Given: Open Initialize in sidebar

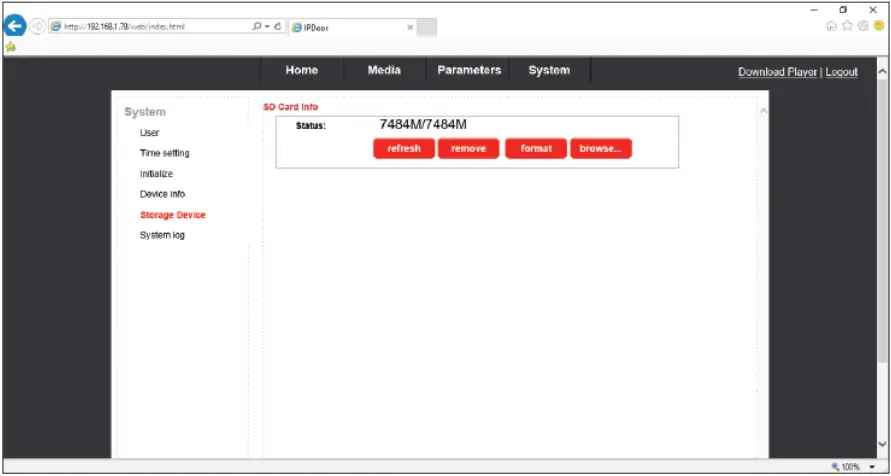Looking at the screenshot, I should pos(156,174).
